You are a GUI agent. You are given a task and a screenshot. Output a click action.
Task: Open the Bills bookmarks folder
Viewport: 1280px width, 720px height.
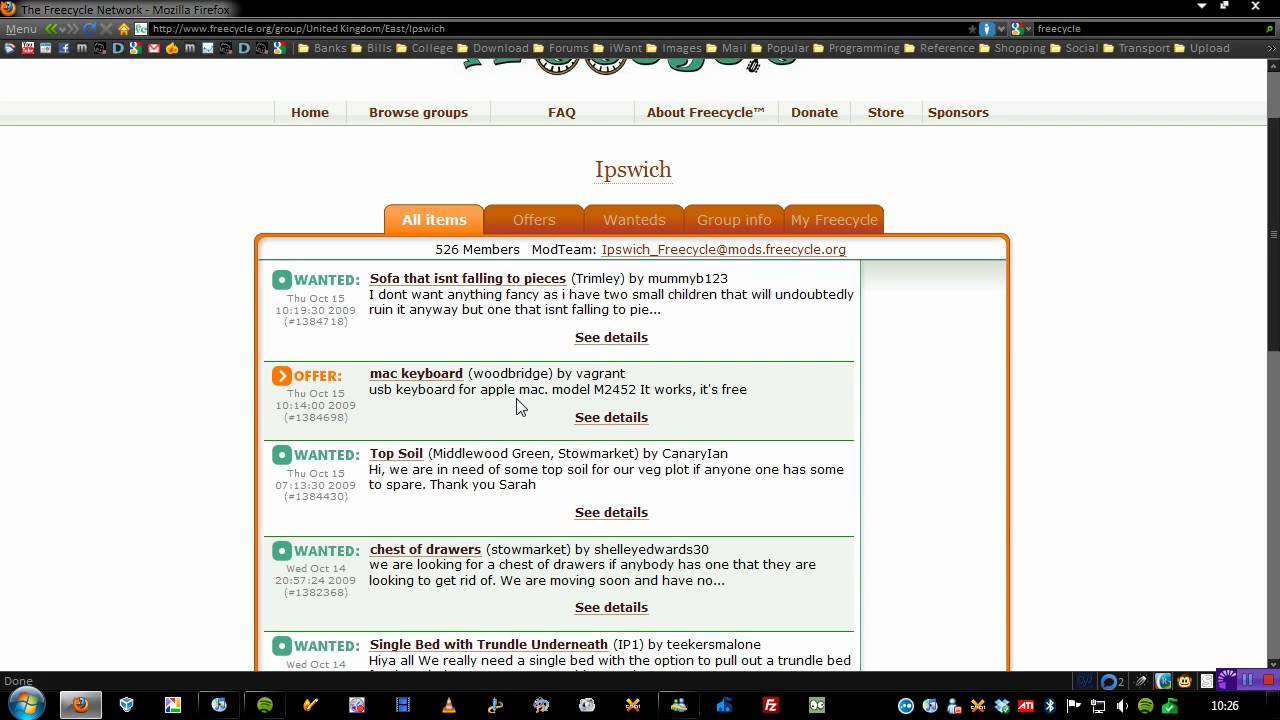(370, 48)
